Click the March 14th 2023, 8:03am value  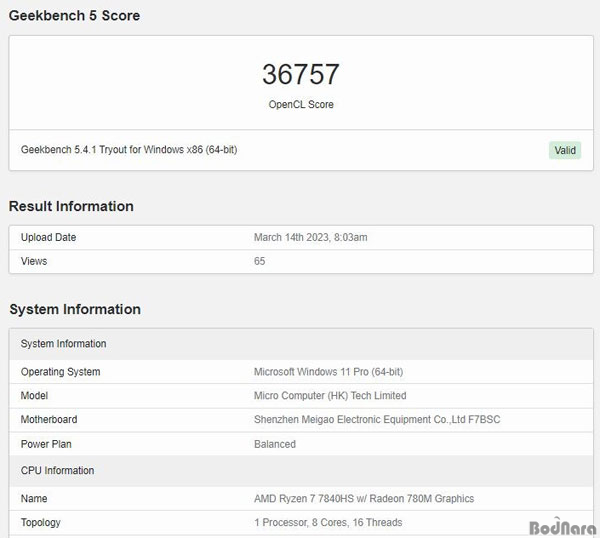click(x=310, y=237)
